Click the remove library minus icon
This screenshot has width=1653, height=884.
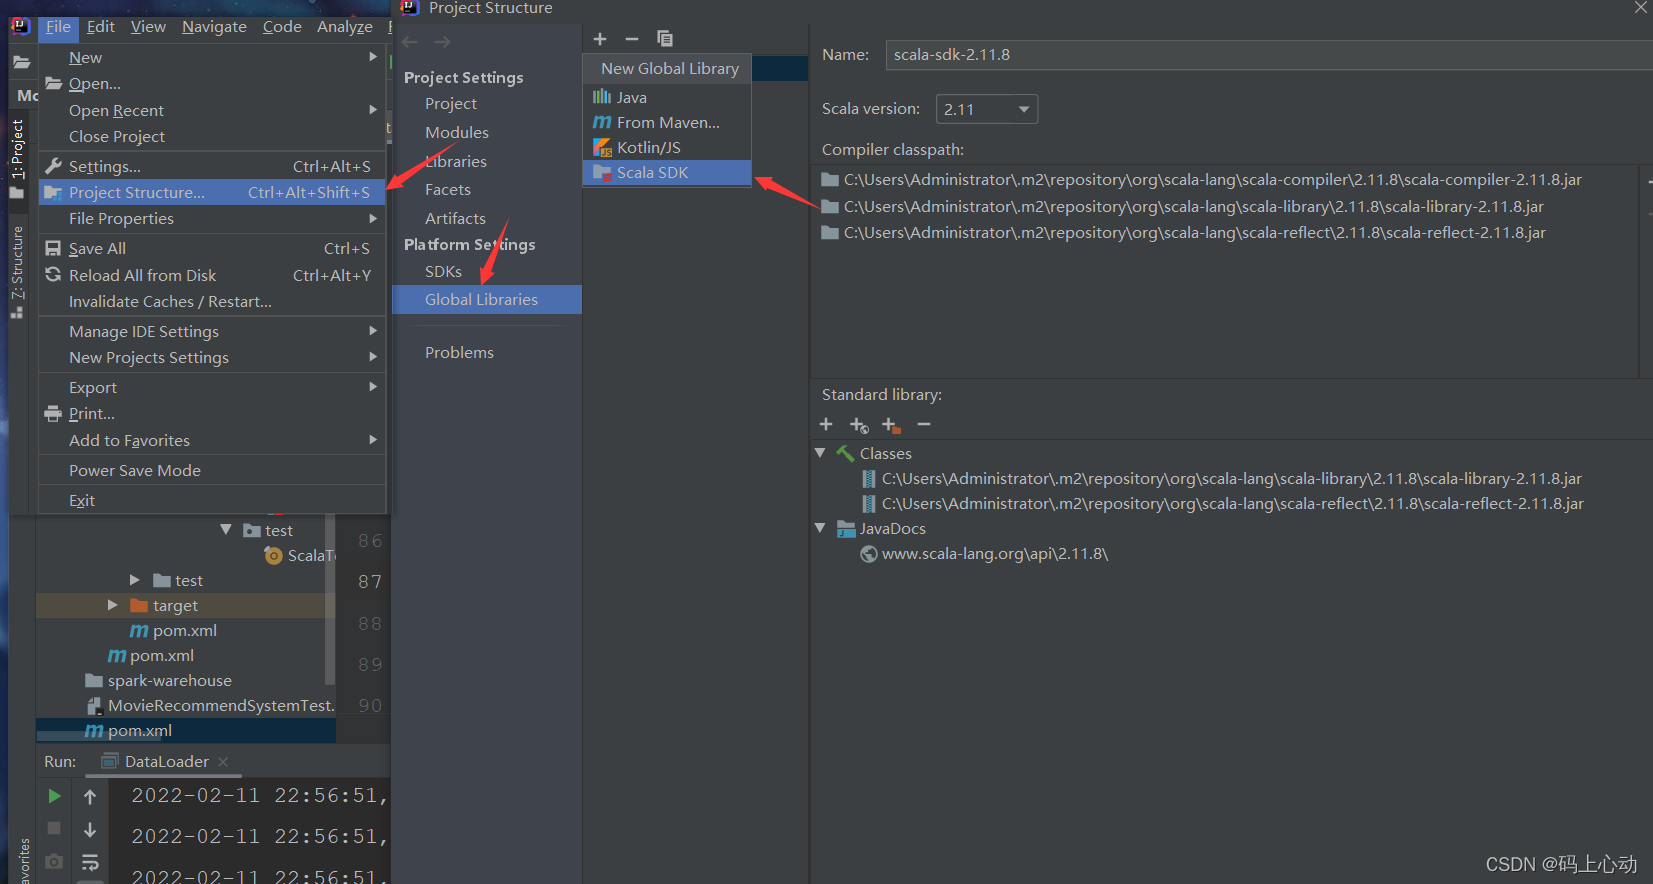point(632,39)
